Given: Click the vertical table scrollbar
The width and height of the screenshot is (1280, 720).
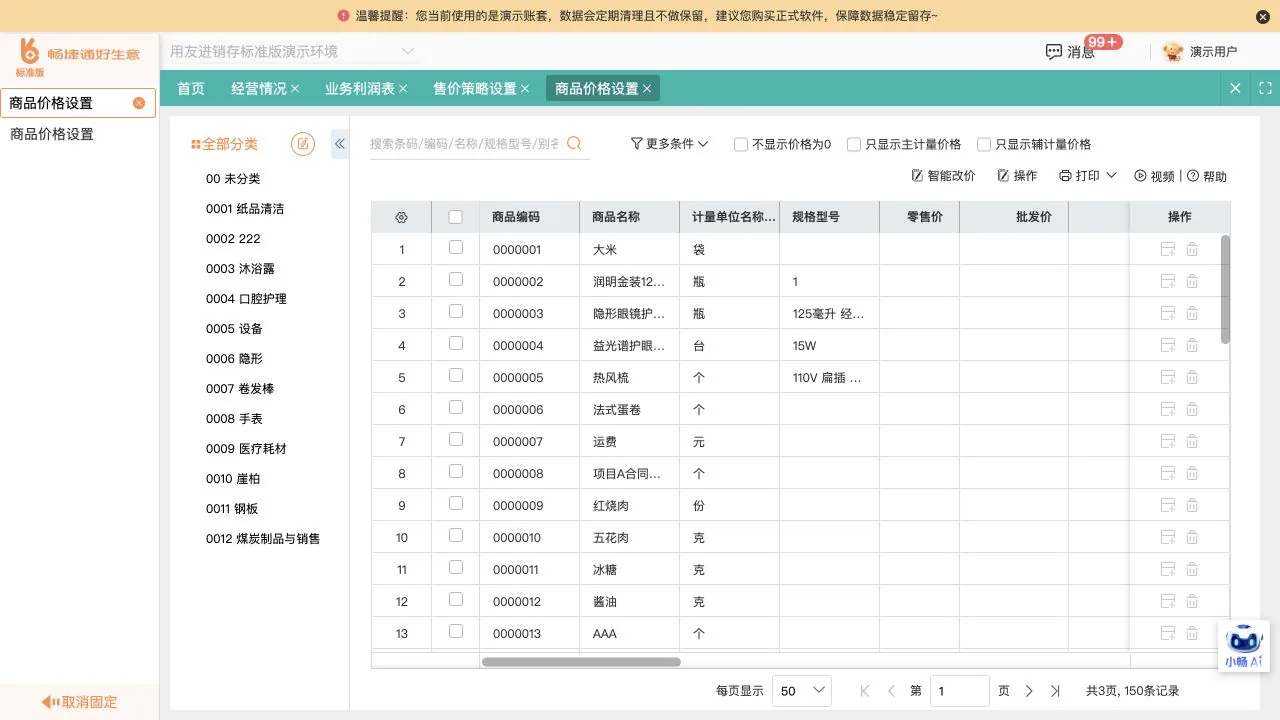Looking at the screenshot, I should tap(1225, 289).
